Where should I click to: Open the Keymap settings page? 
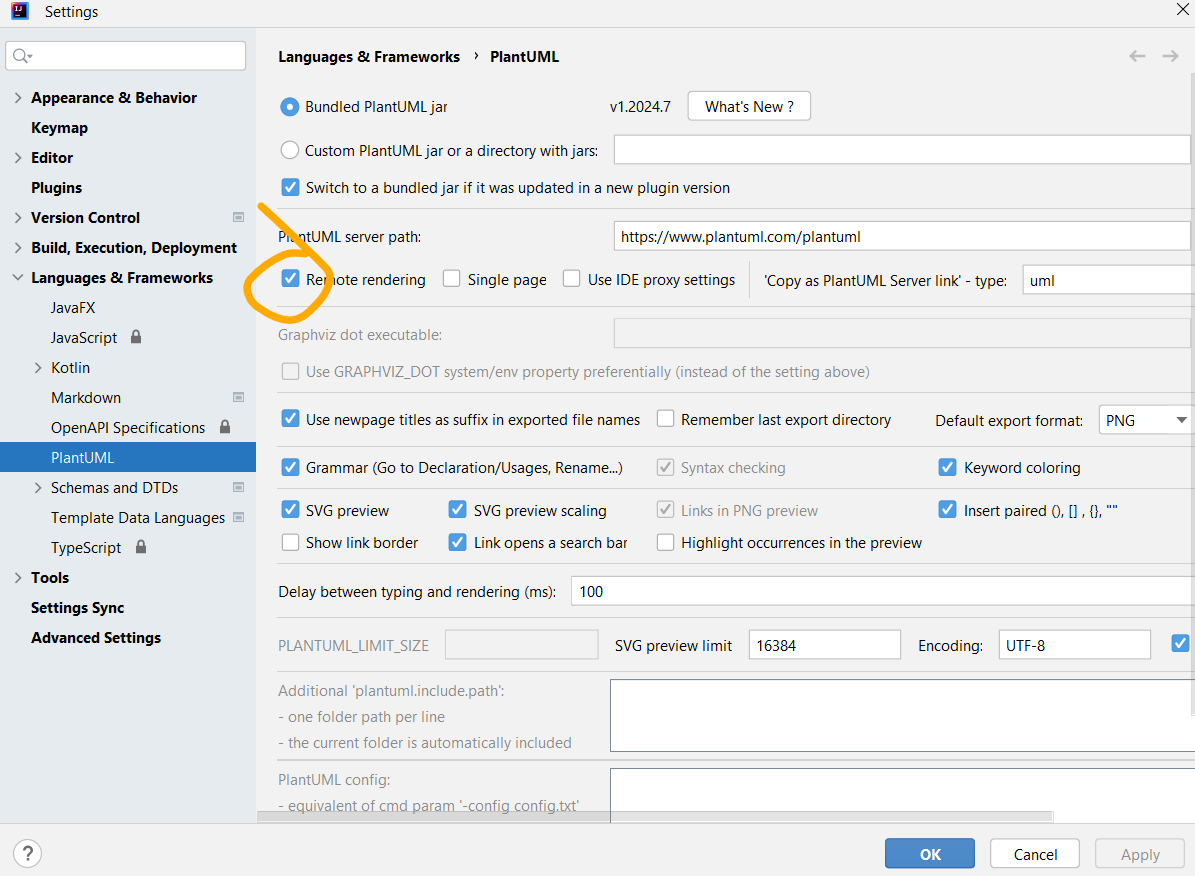click(x=59, y=128)
